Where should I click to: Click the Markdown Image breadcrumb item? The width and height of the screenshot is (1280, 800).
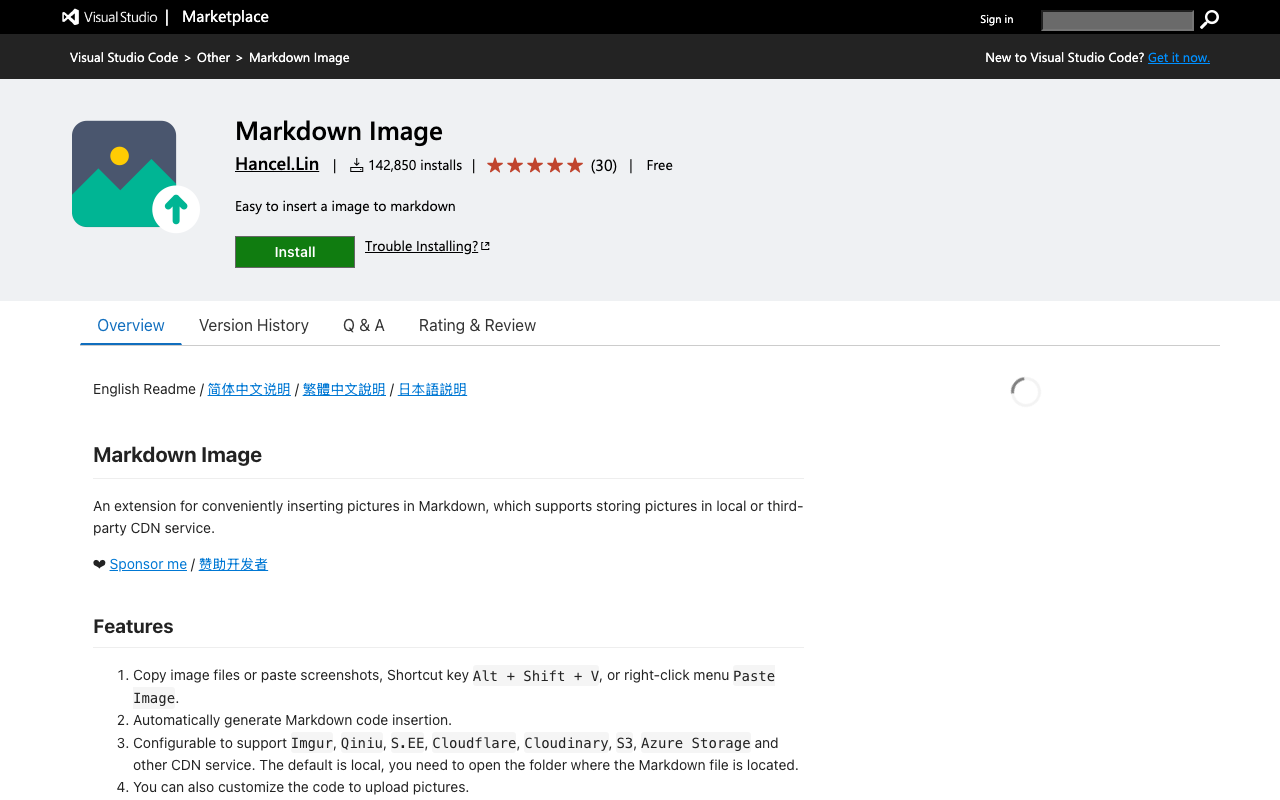point(299,57)
